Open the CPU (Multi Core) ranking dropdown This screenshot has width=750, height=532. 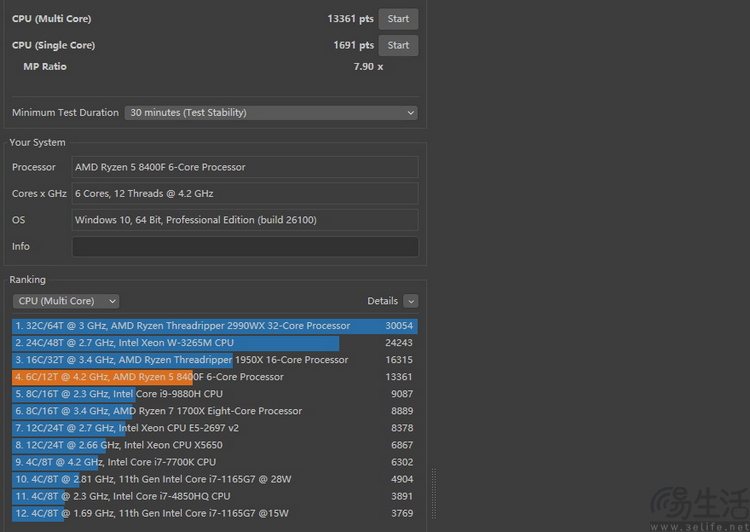(66, 301)
